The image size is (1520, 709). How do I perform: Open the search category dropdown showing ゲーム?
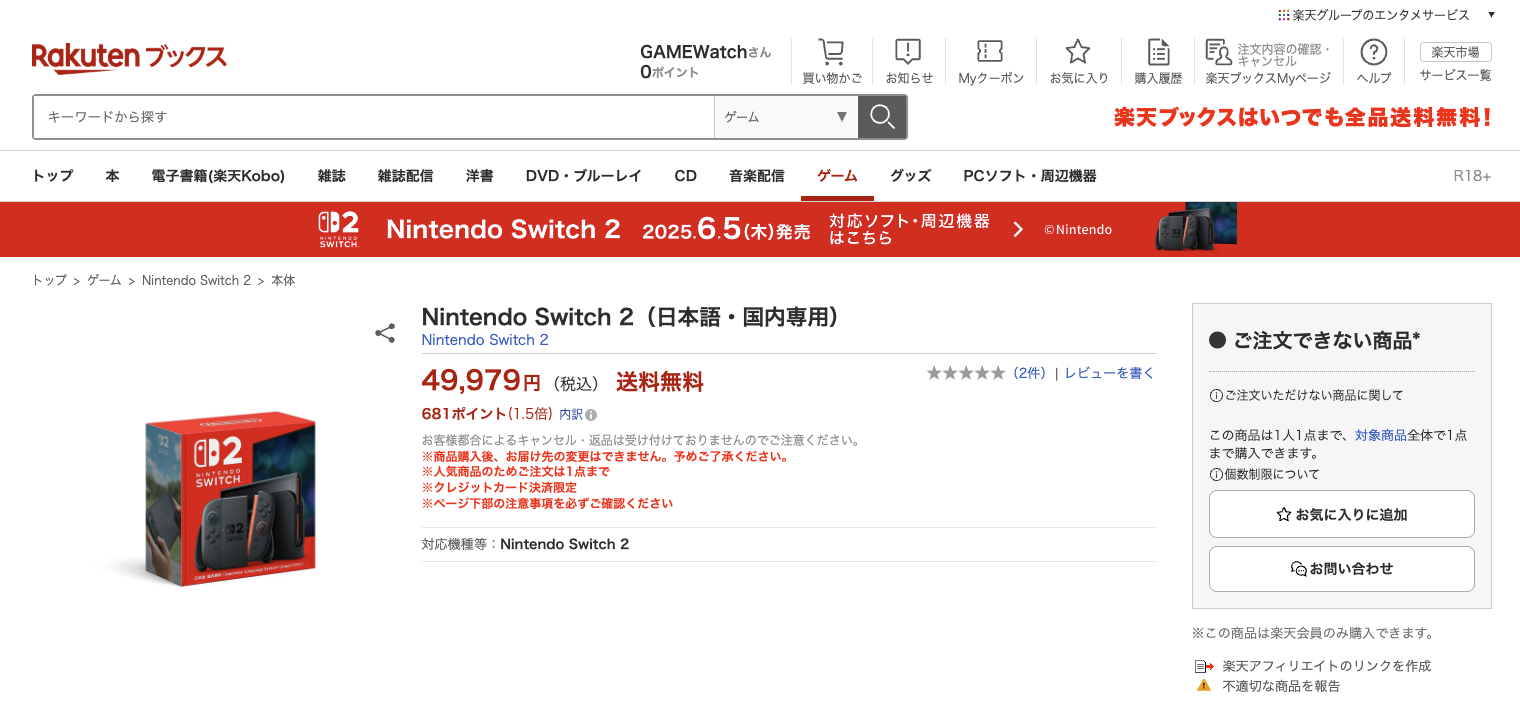(786, 117)
